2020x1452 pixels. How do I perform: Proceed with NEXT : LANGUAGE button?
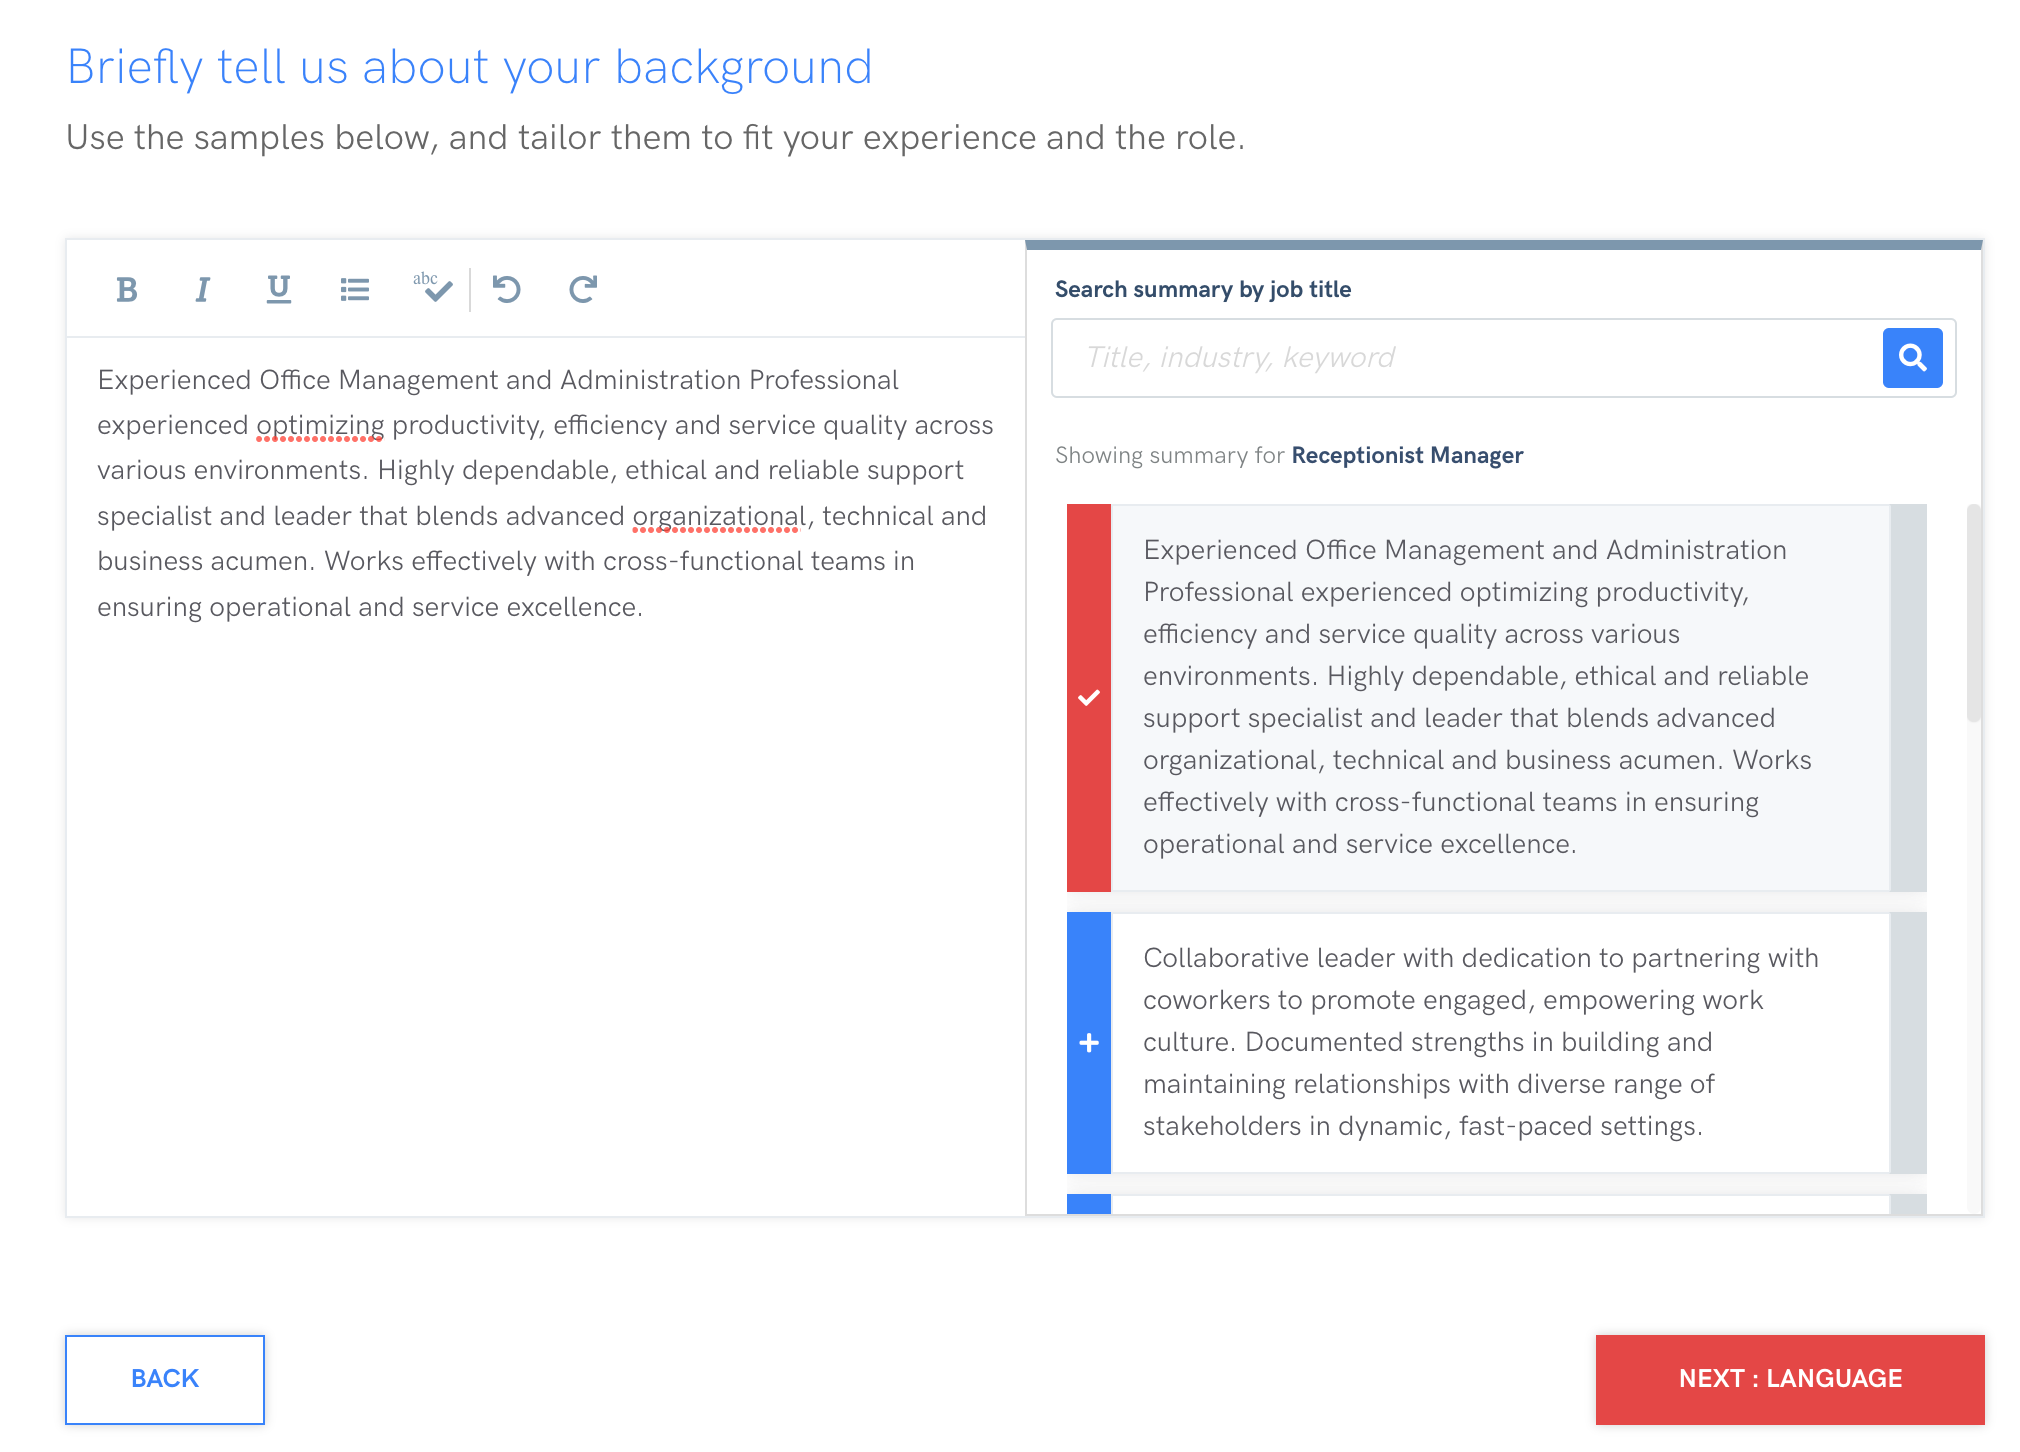click(x=1789, y=1379)
